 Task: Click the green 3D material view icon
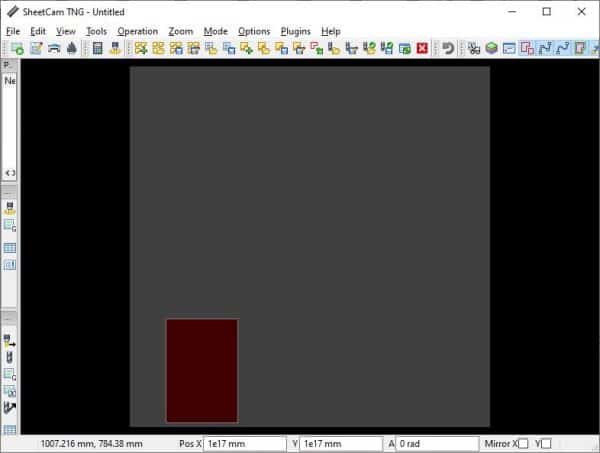pos(492,48)
